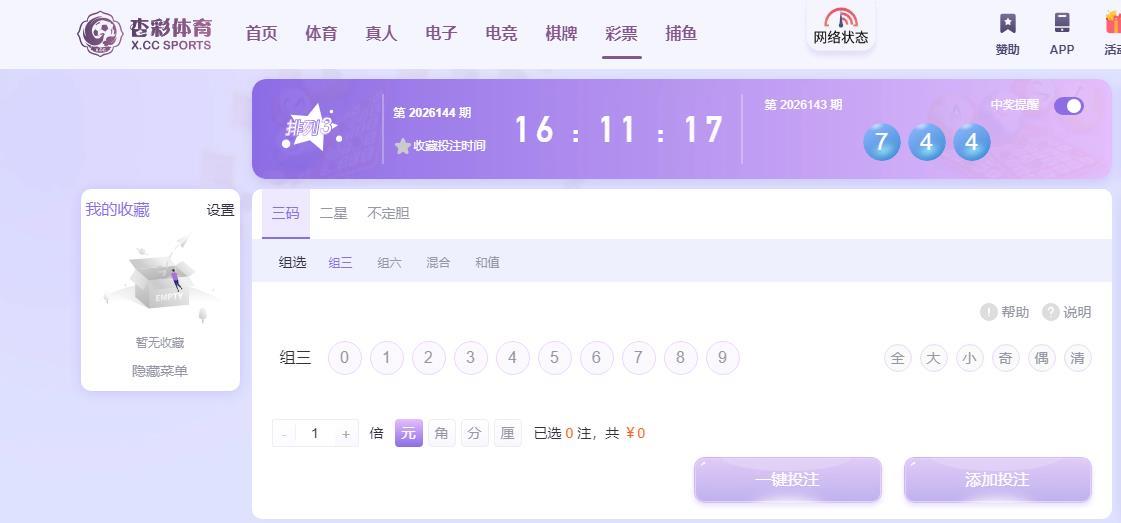Select 元 bet unit
Viewport: 1121px width, 523px height.
tap(409, 433)
